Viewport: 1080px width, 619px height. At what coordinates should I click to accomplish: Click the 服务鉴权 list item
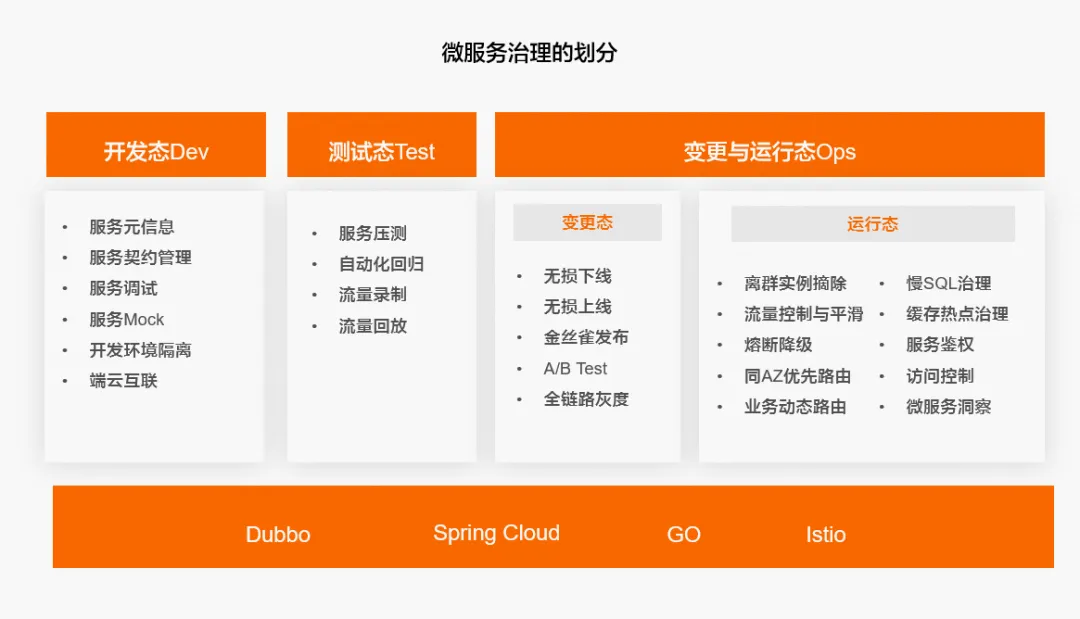click(x=939, y=345)
